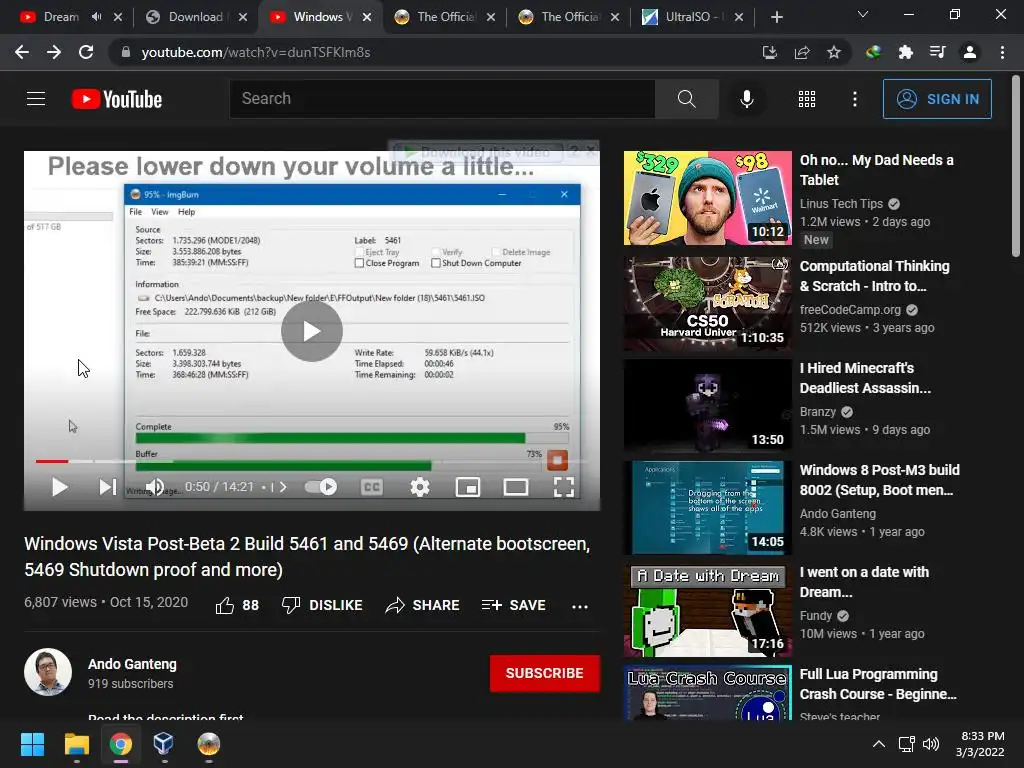Screen dimensions: 1024x768
Task: Switch to the UltraISO tab
Action: point(694,17)
